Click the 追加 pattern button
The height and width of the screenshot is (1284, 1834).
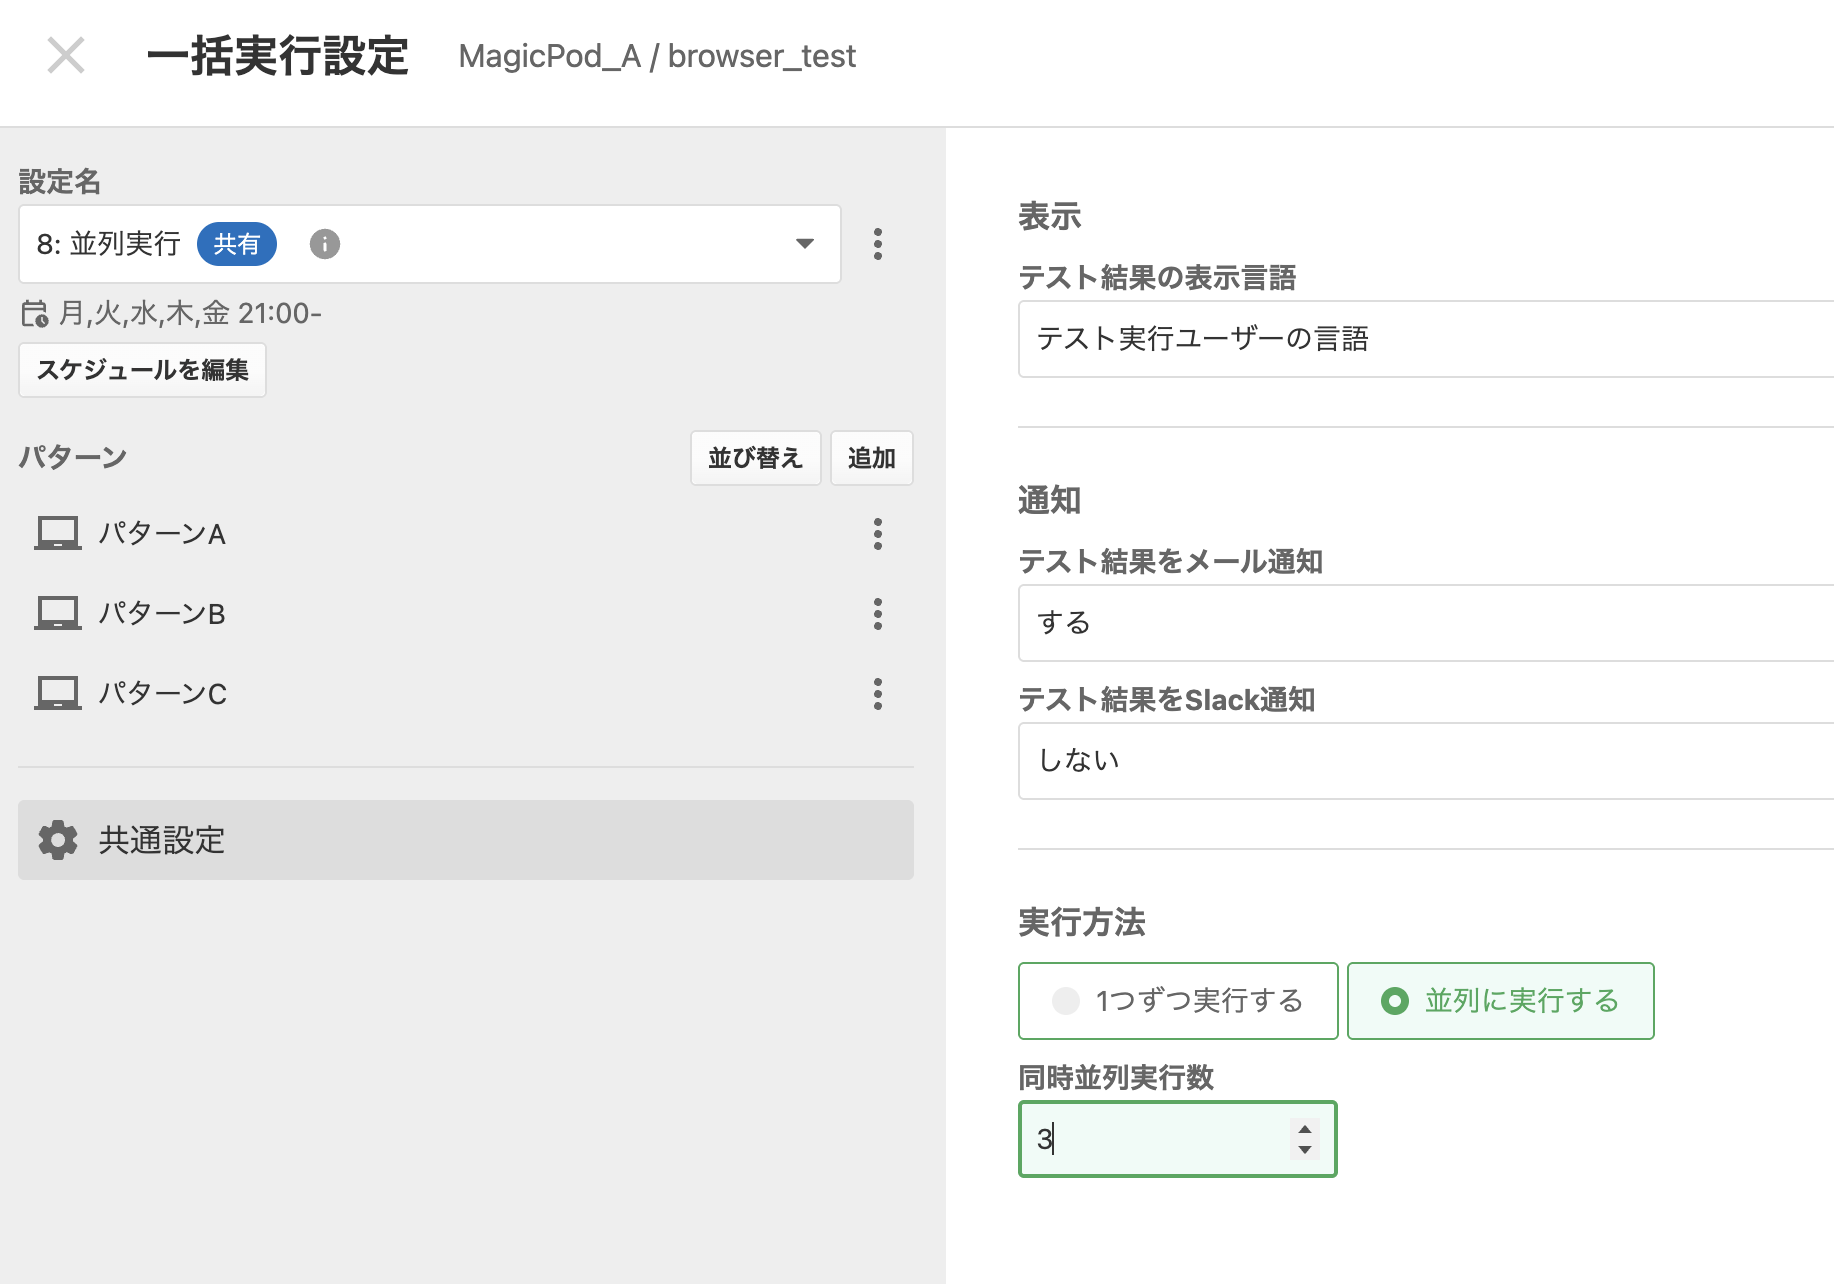pos(872,458)
